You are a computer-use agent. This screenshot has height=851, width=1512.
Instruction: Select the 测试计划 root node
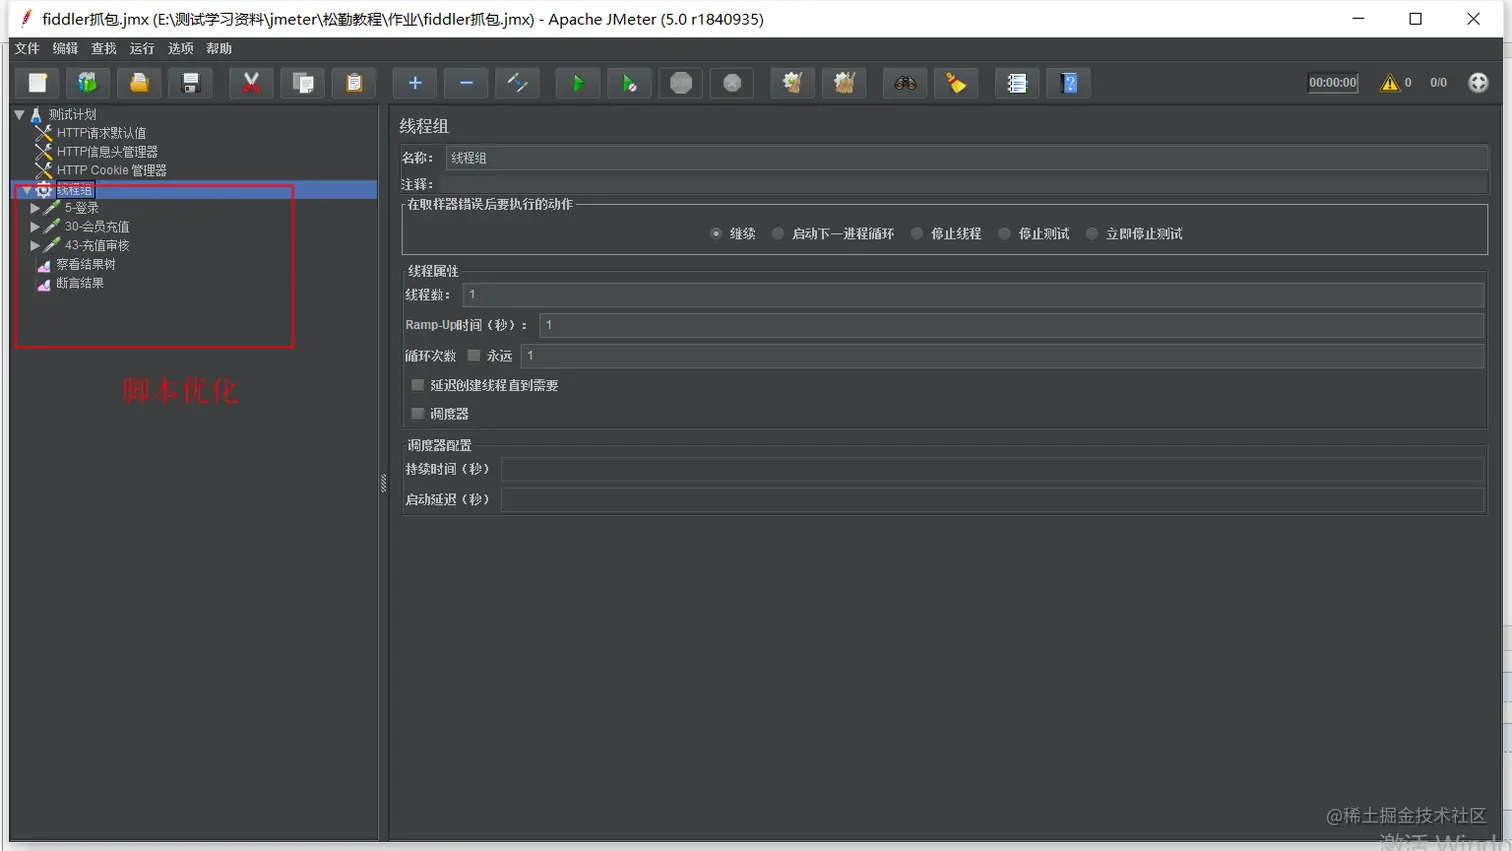tap(72, 114)
